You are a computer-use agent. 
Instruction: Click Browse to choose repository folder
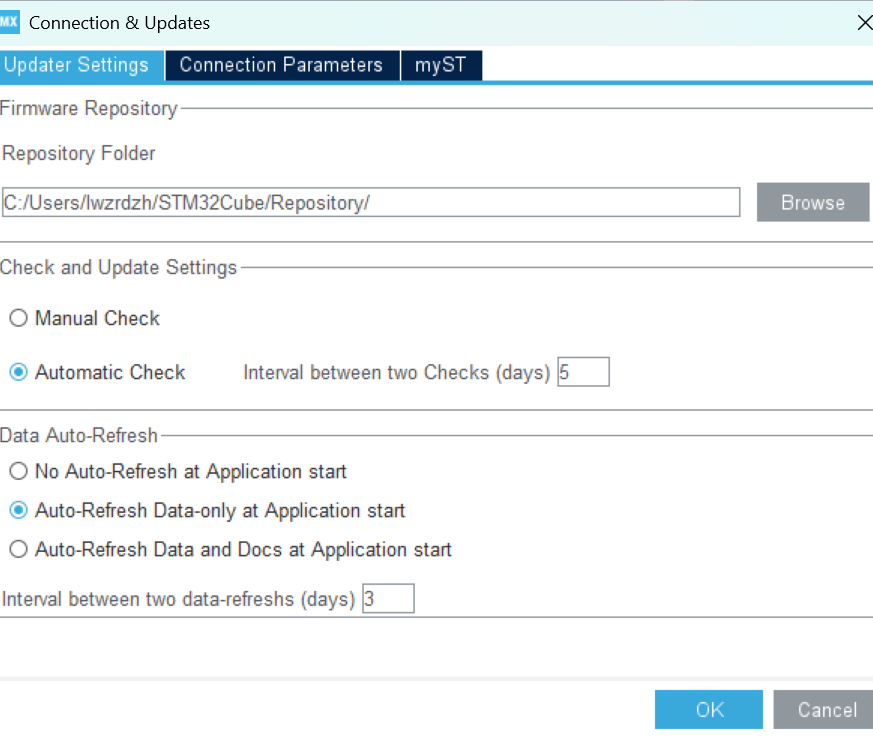[813, 202]
